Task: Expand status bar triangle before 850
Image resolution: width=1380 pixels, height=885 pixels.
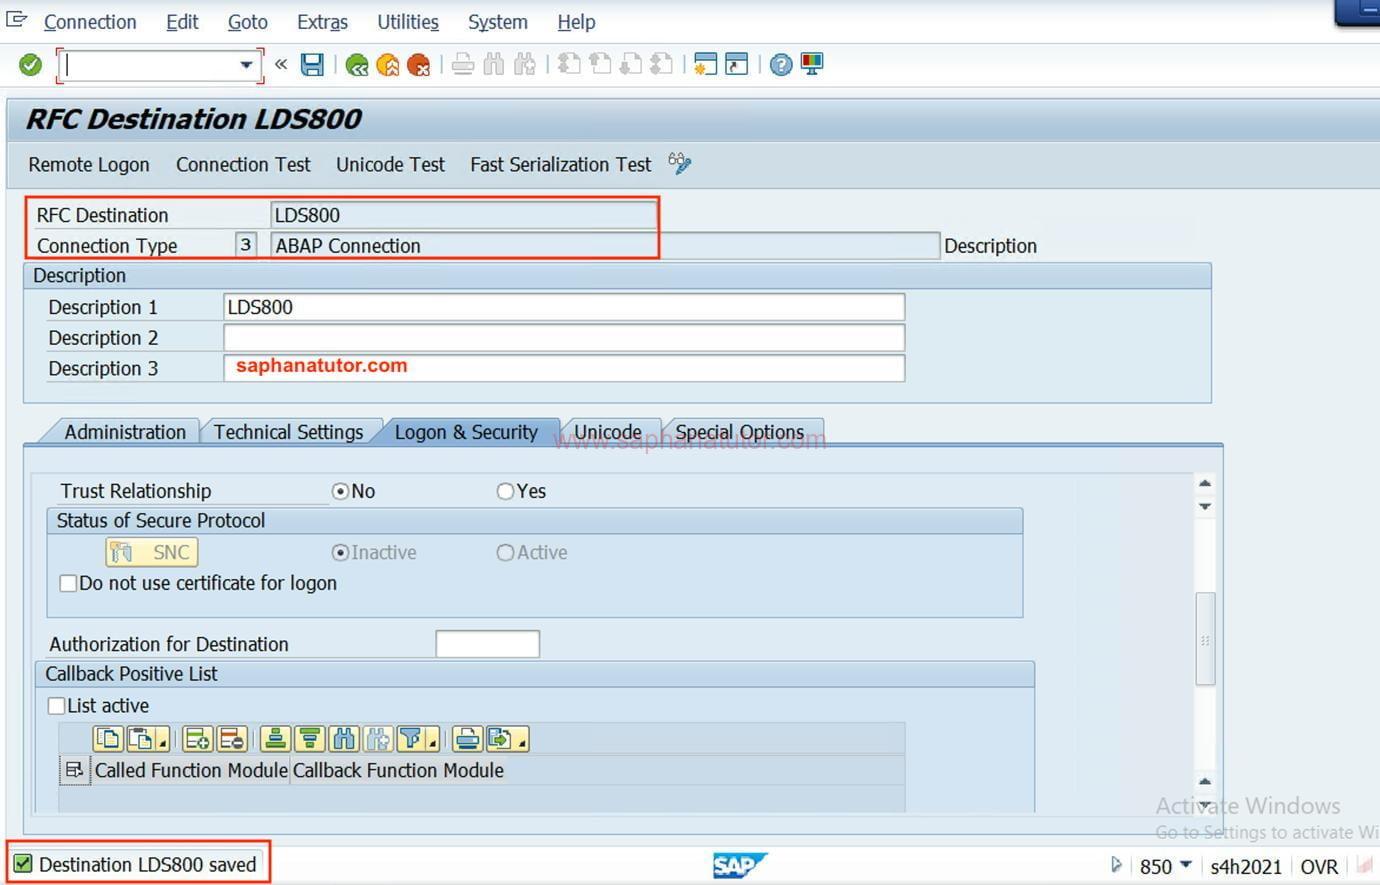Action: (x=1116, y=865)
